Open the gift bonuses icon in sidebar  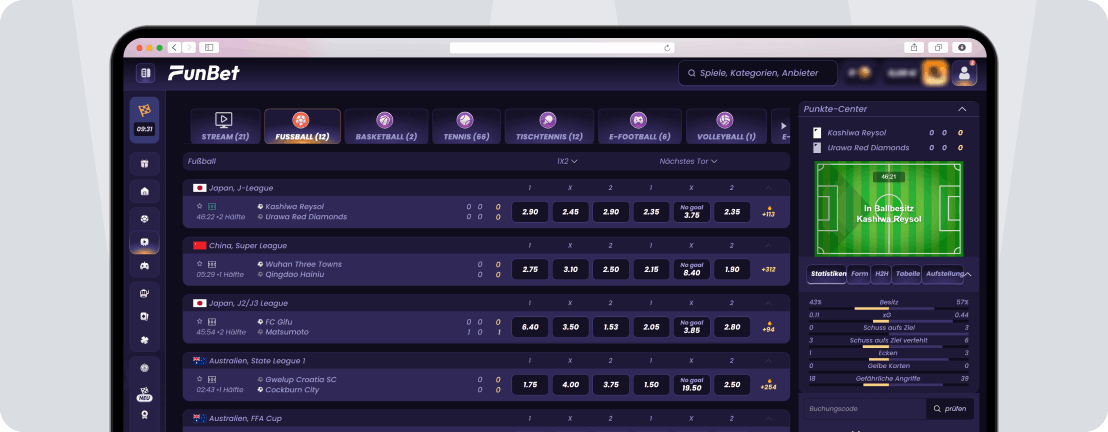pyautogui.click(x=144, y=164)
